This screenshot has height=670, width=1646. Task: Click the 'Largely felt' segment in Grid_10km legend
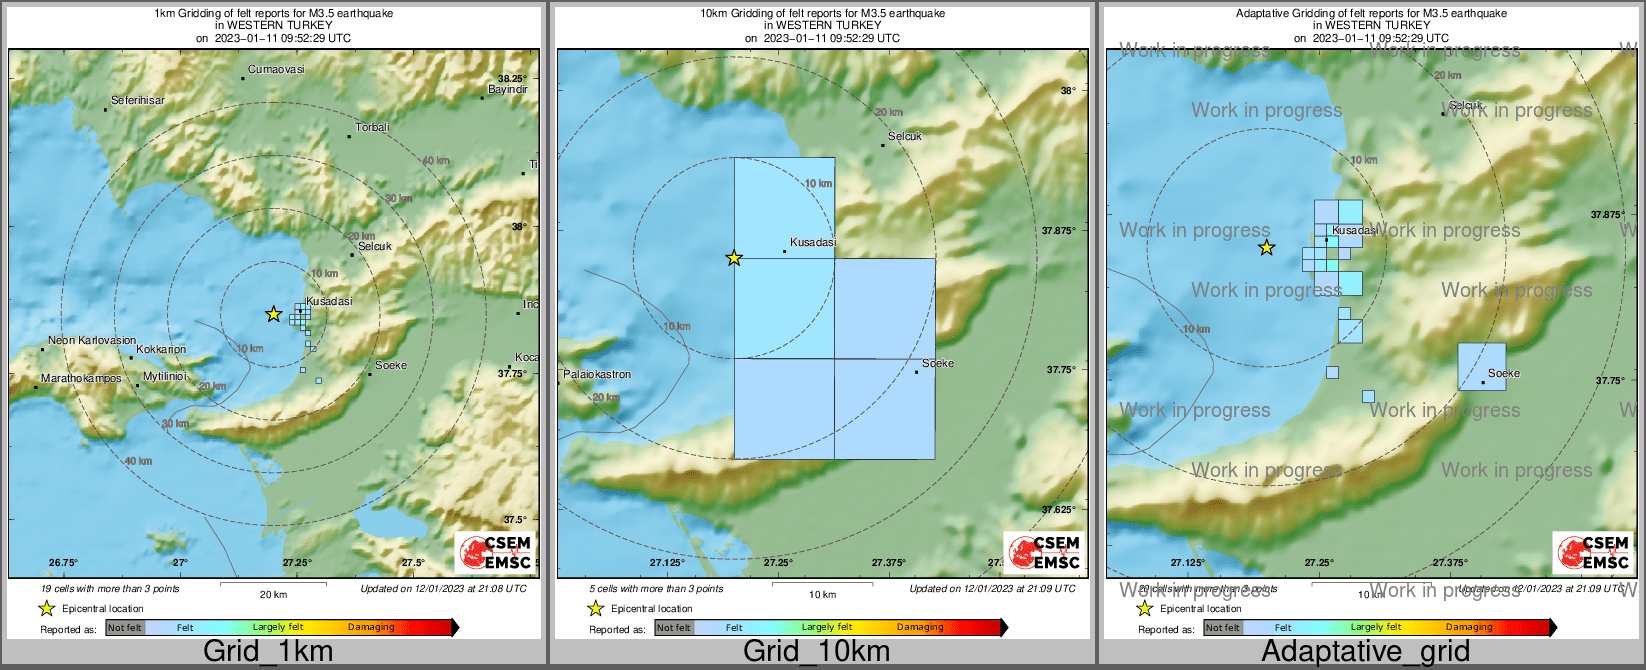point(827,628)
